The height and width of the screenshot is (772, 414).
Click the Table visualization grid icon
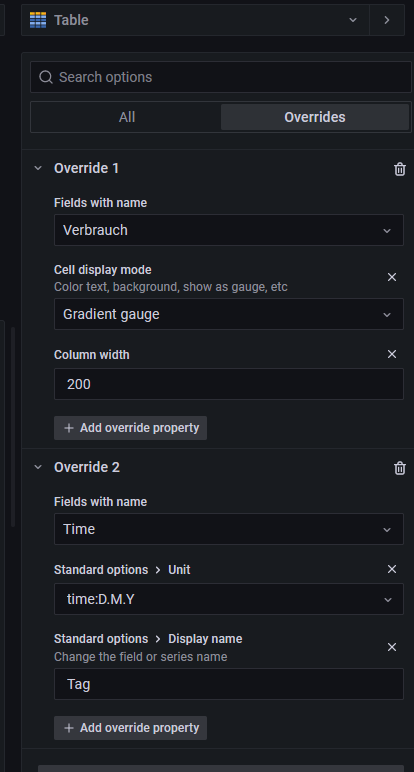pos(38,20)
